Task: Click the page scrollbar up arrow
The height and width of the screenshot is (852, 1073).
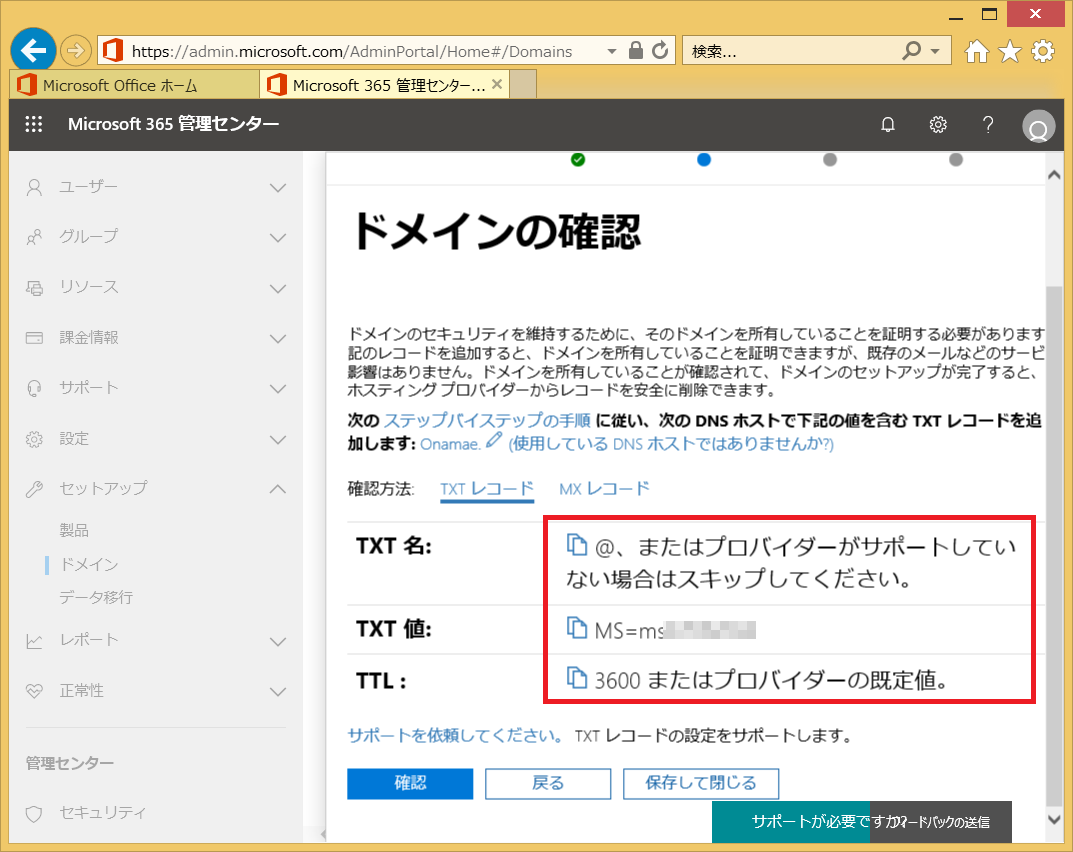Action: [x=1055, y=175]
